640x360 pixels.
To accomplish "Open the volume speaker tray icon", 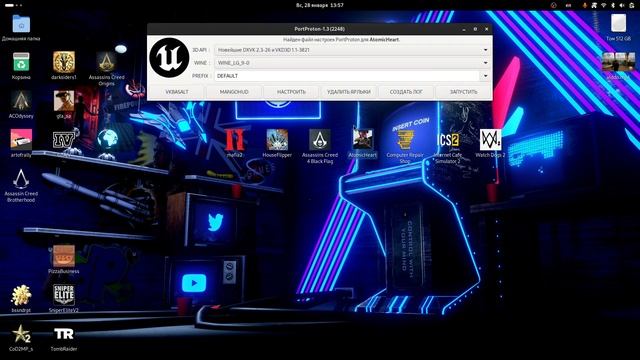I will (622, 5).
